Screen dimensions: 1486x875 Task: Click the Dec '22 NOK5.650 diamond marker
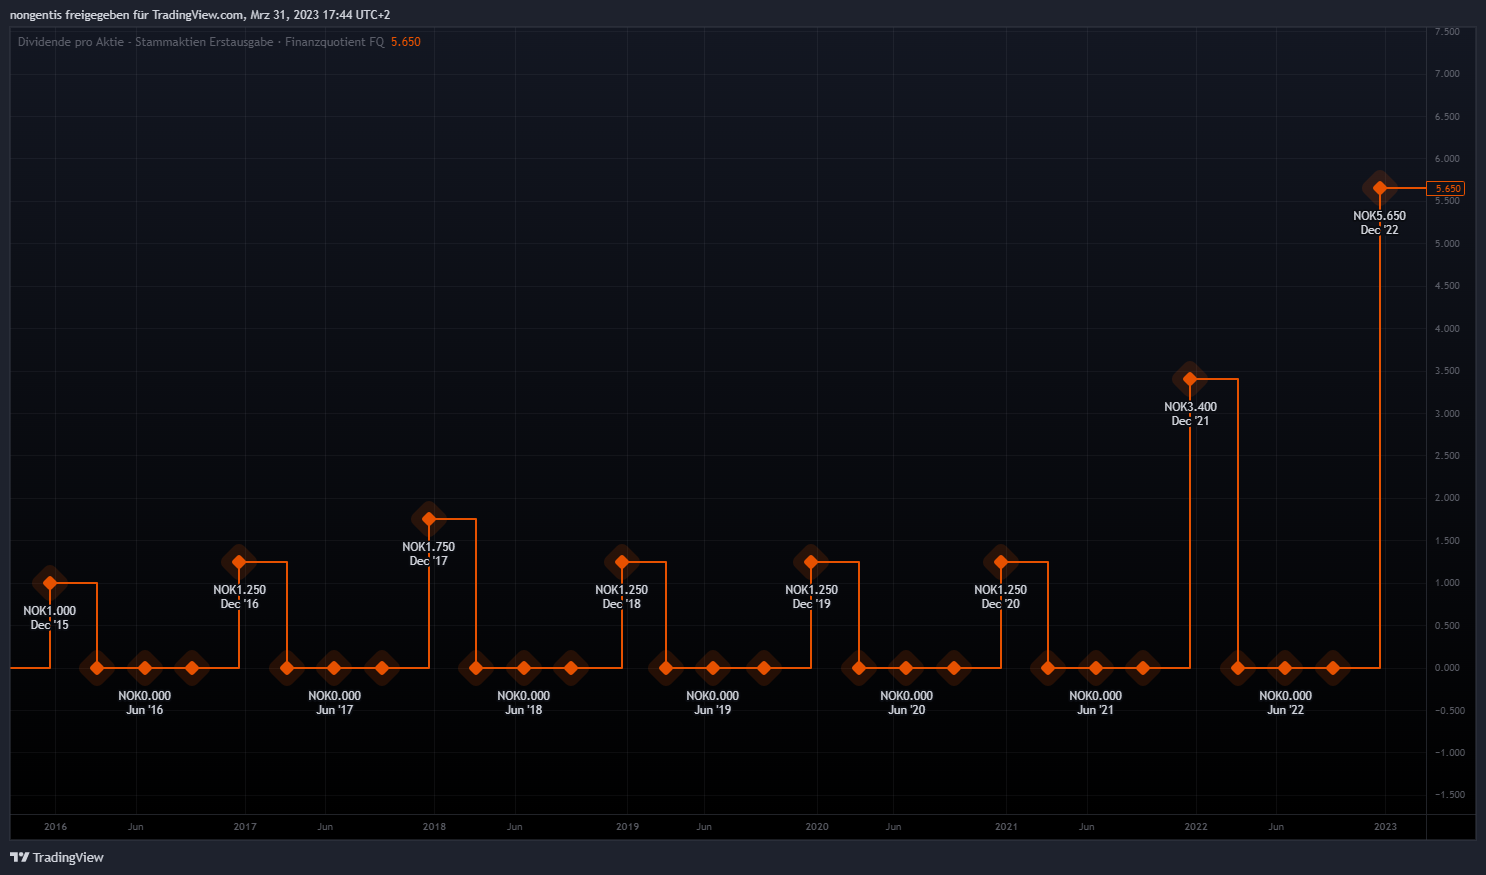point(1380,188)
